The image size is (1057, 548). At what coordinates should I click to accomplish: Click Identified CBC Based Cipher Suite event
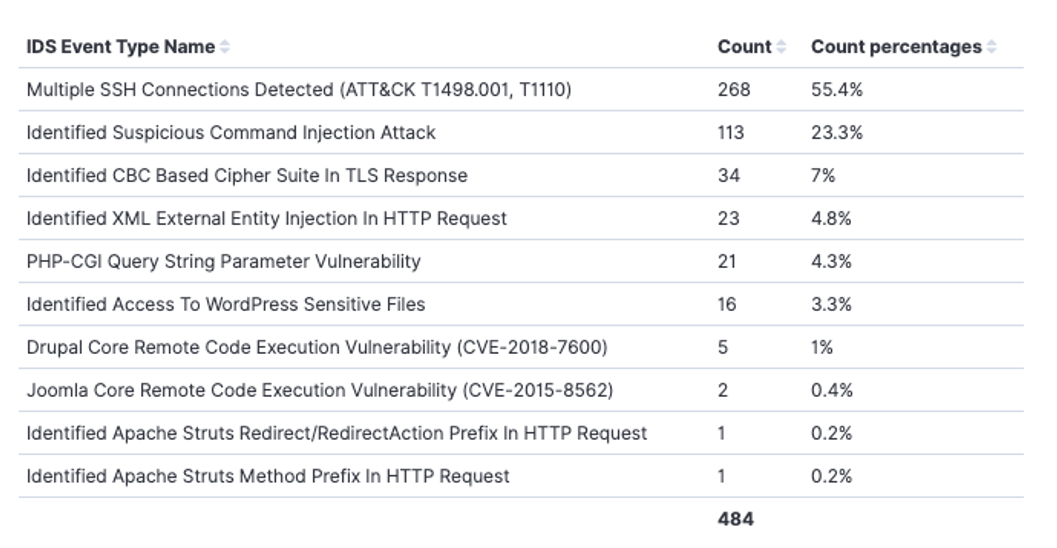point(247,176)
